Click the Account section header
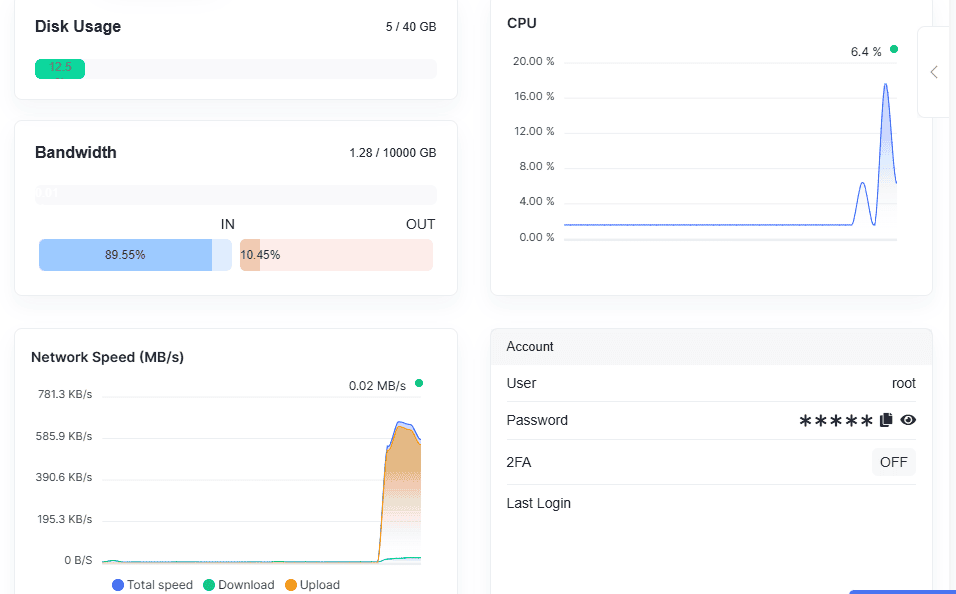956x594 pixels. pyautogui.click(x=712, y=346)
